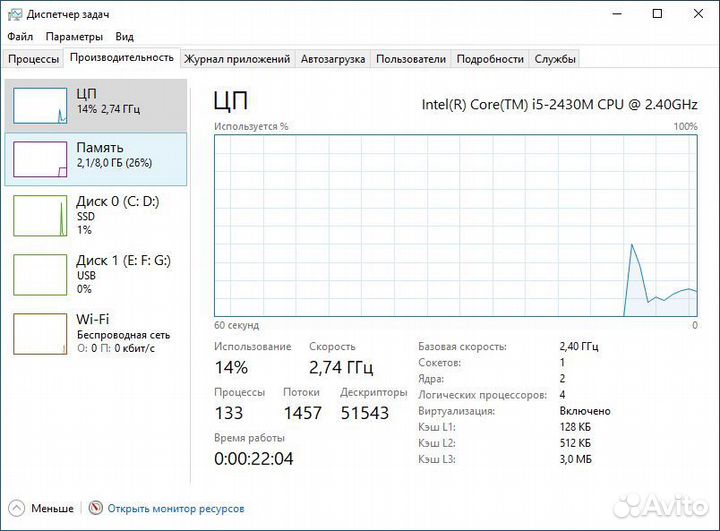This screenshot has height=531, width=720.
Task: Open the Файл menu
Action: point(20,36)
